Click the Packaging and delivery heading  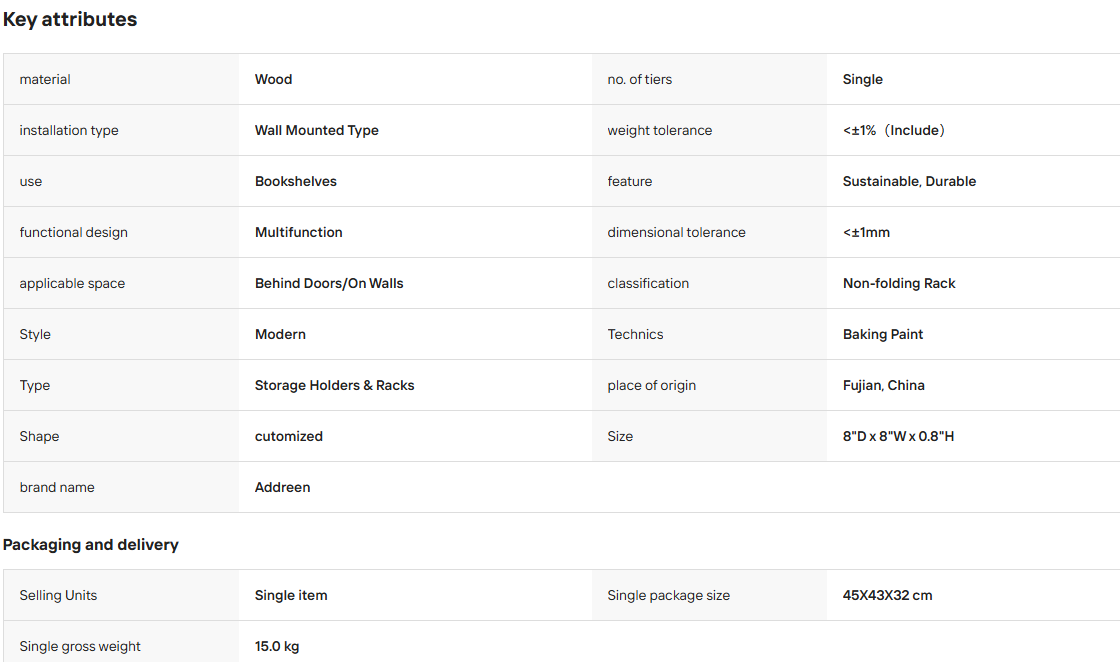(91, 545)
